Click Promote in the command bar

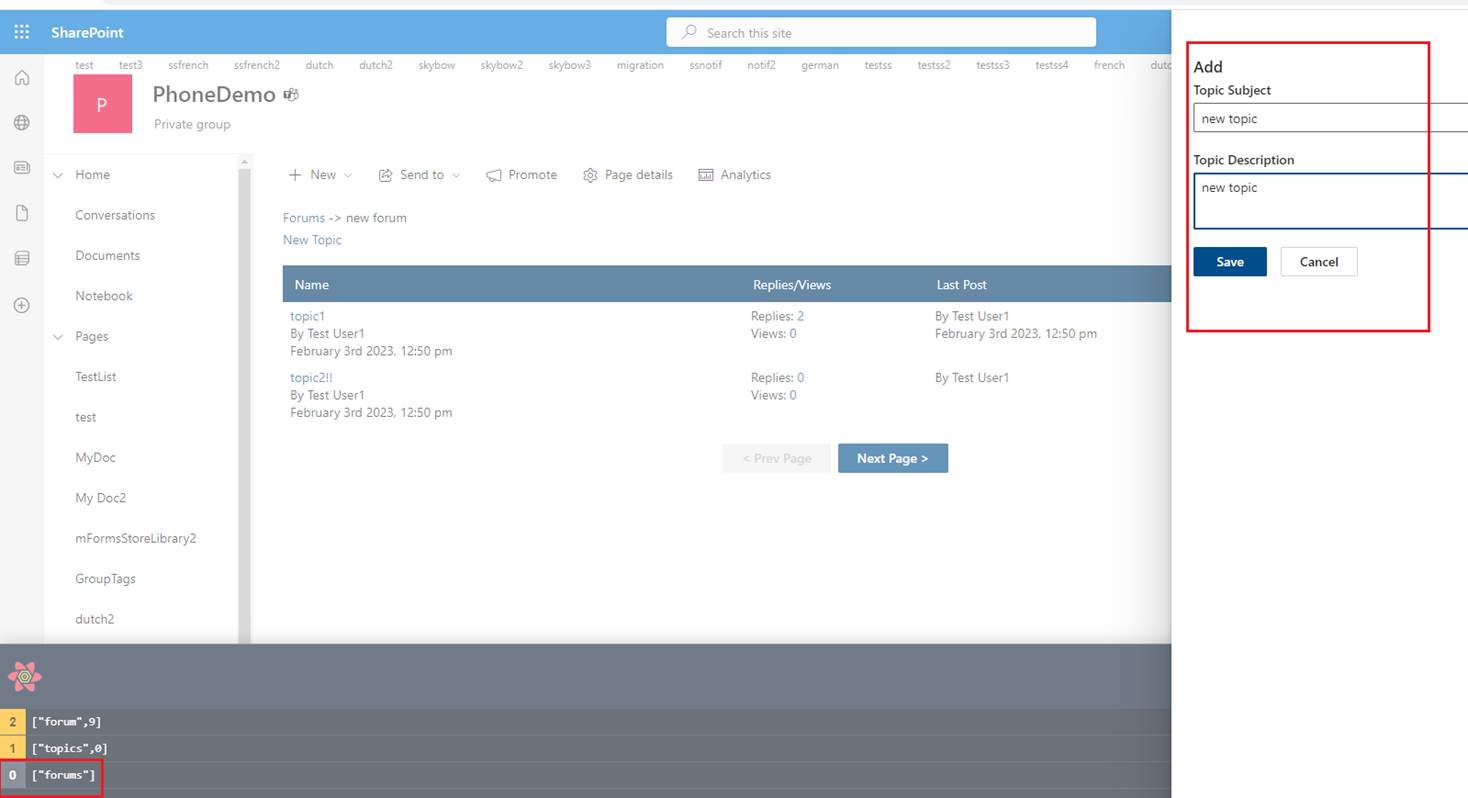tap(521, 175)
